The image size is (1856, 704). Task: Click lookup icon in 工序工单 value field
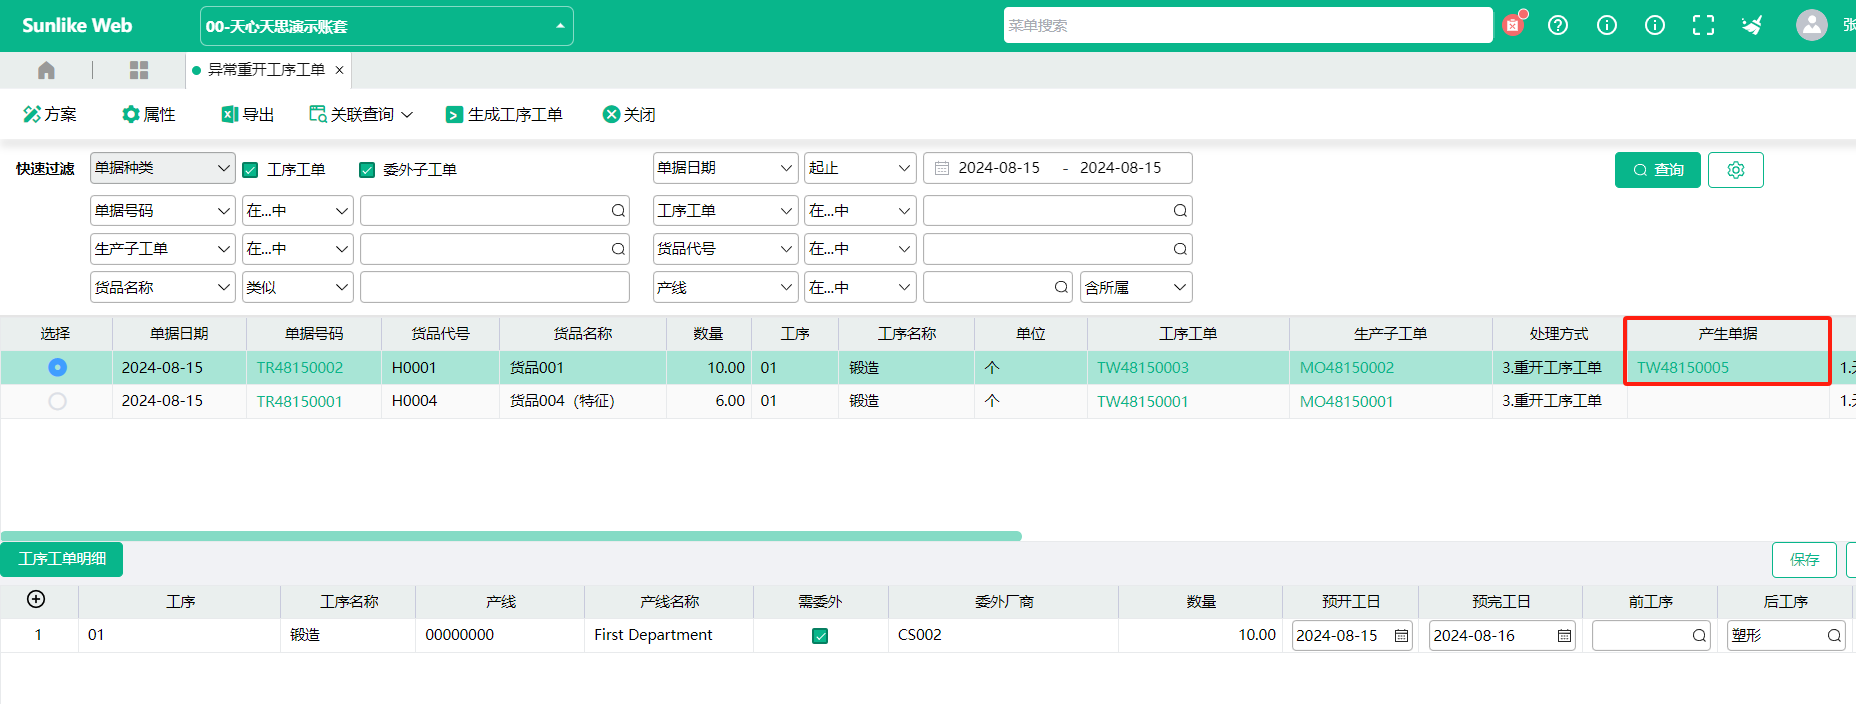click(x=1180, y=211)
